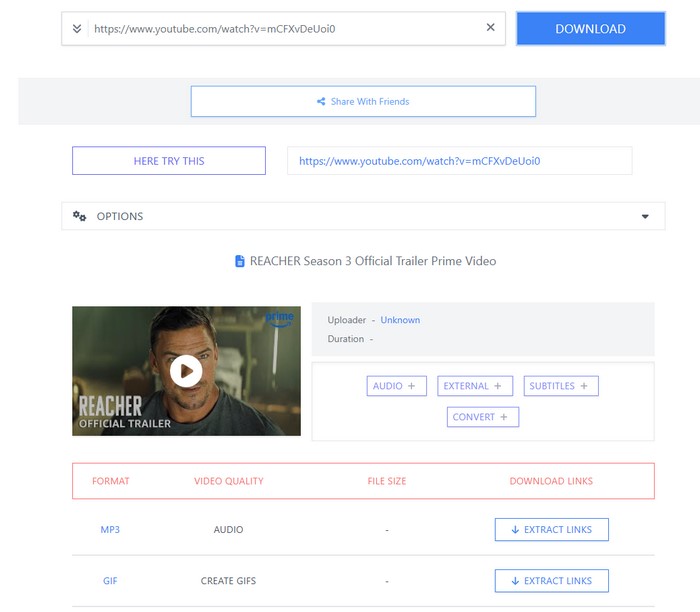Click the FILE SIZE column header
Screen dimensions: 700x612
point(387,481)
